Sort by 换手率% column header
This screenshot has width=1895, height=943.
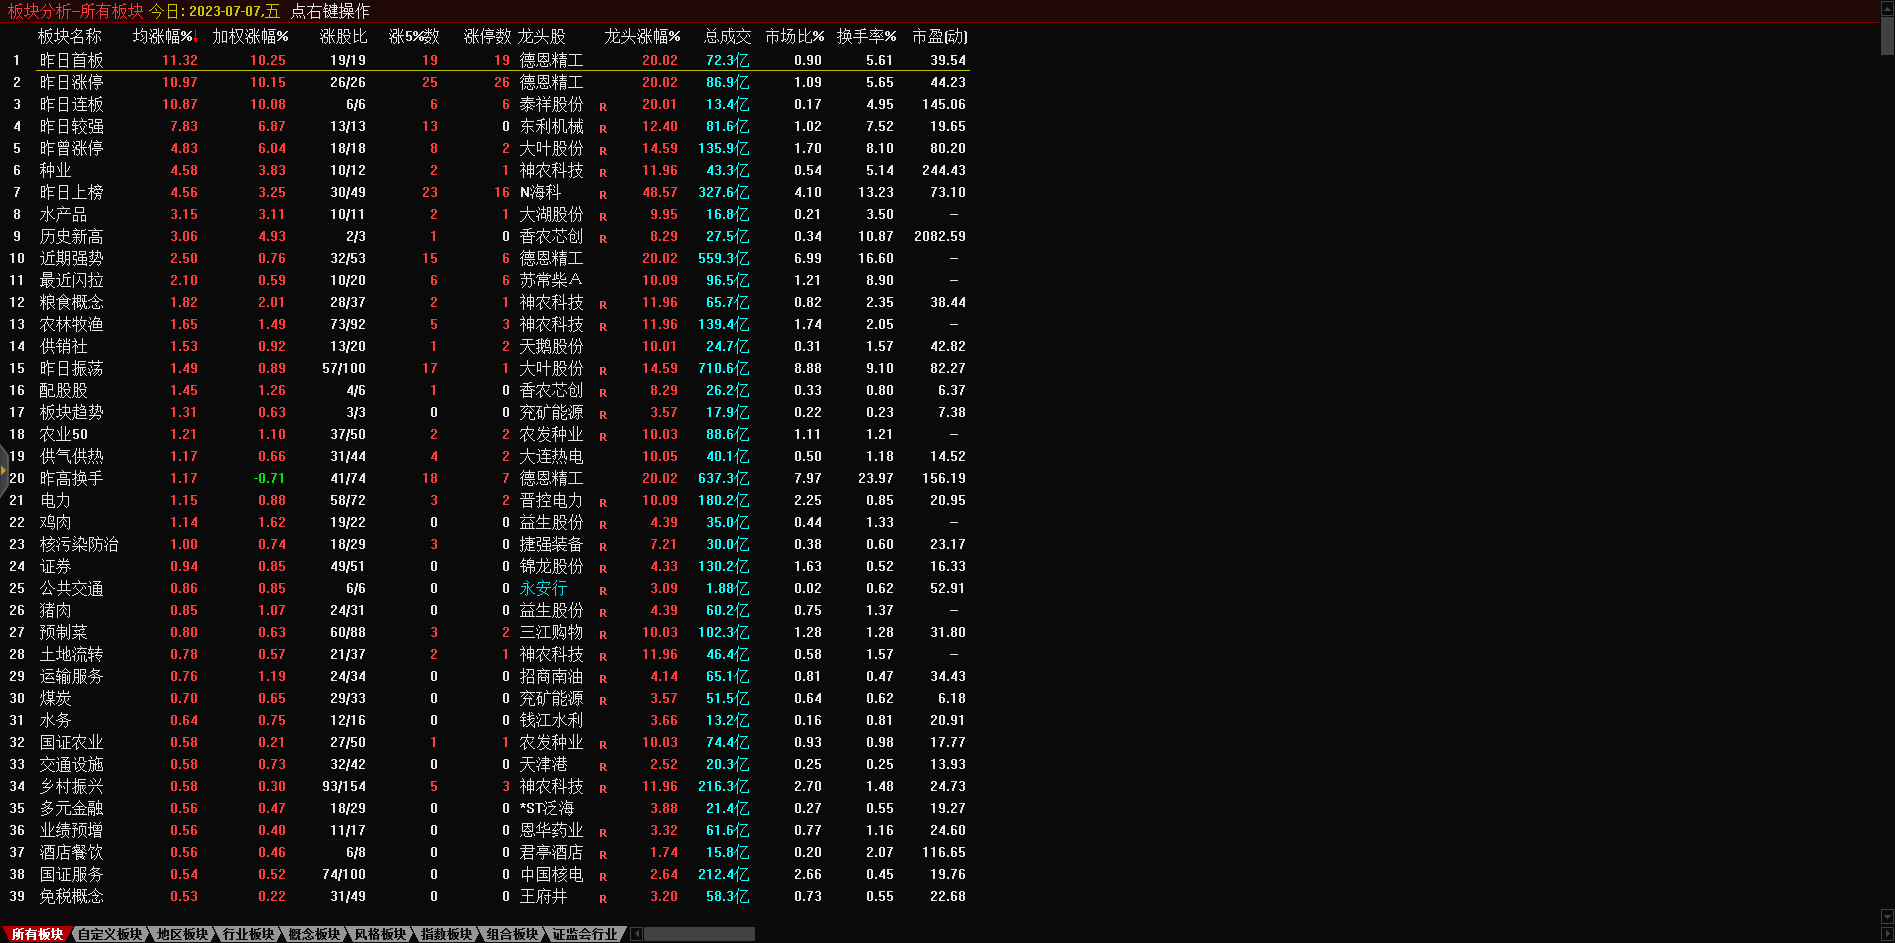point(866,36)
